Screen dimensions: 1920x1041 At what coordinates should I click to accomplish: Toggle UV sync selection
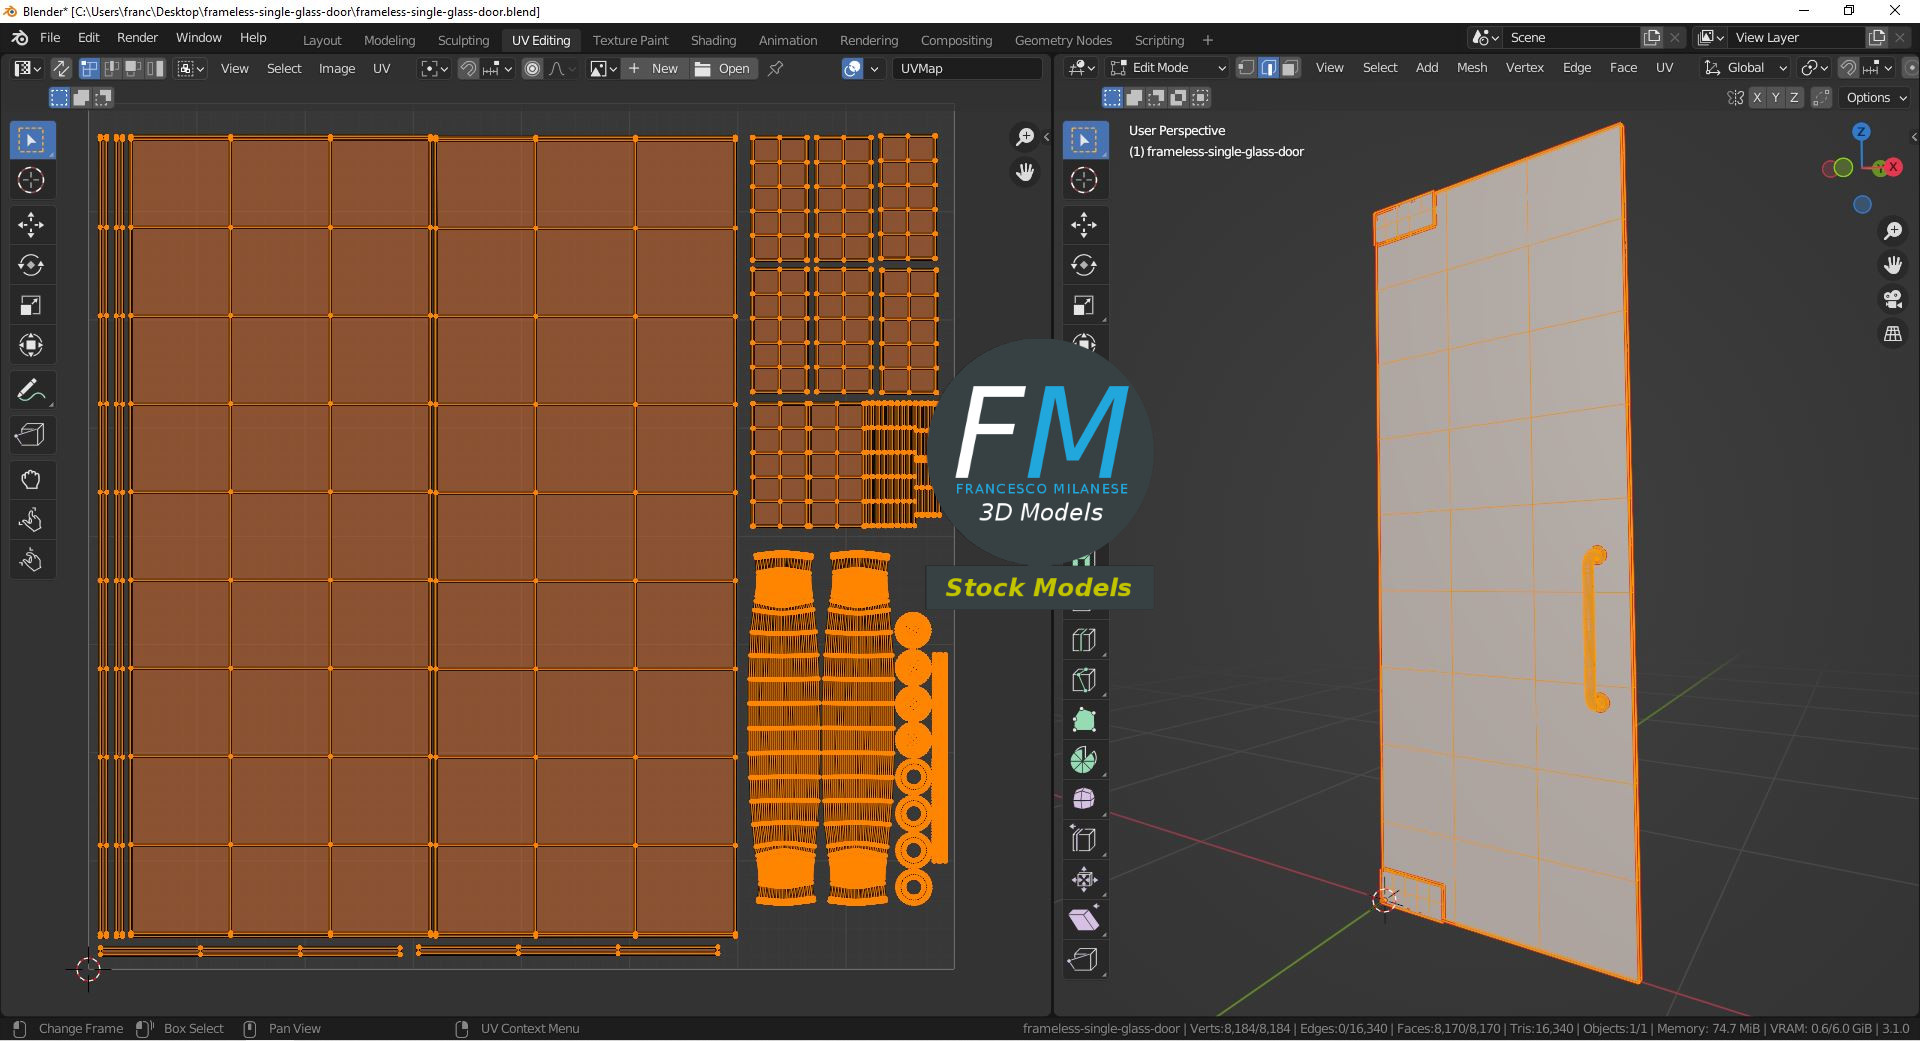[x=61, y=68]
